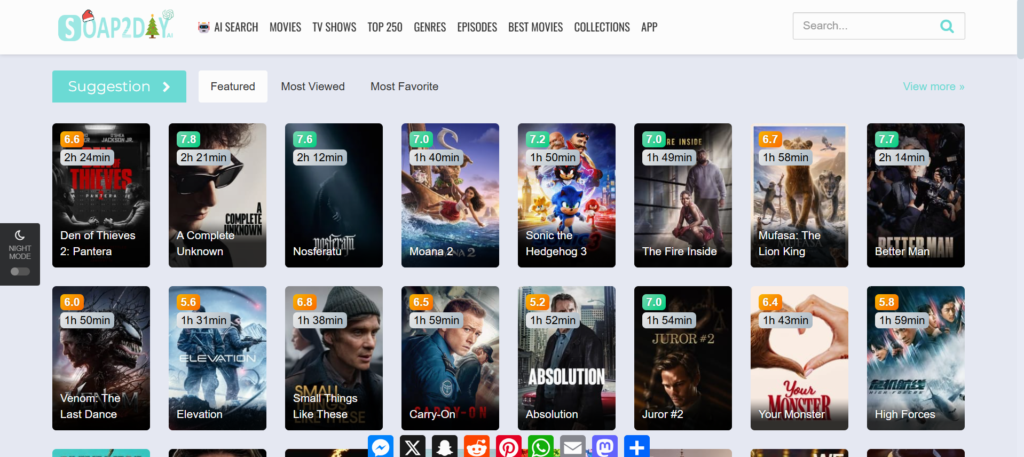Image resolution: width=1024 pixels, height=457 pixels.
Task: Click the 7.8 rating badge
Action: click(188, 139)
